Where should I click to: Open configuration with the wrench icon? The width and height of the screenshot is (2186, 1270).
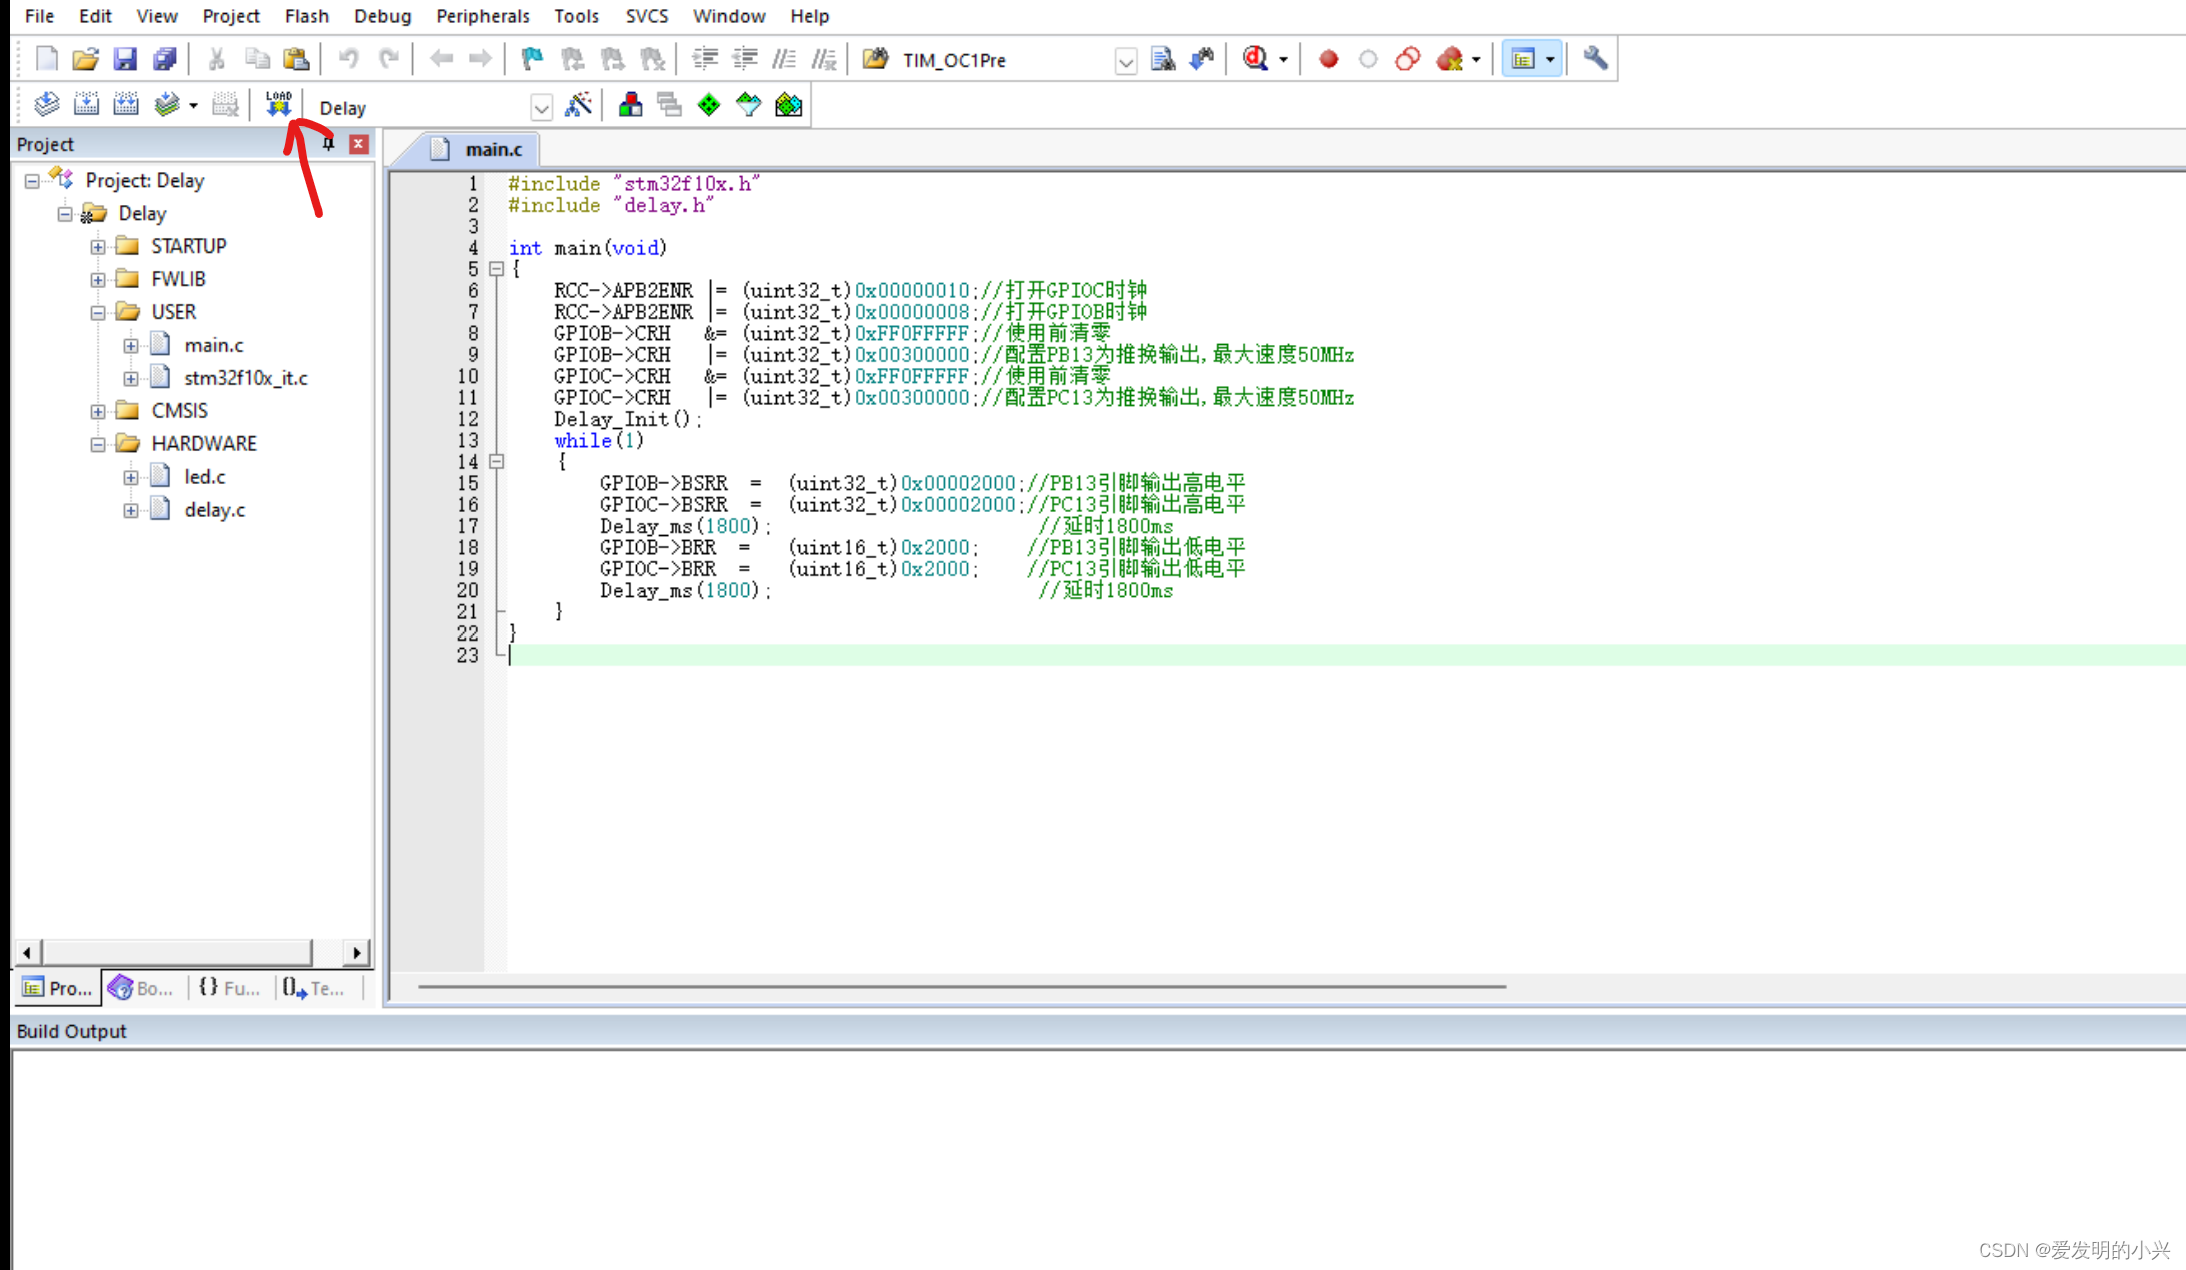pos(1595,59)
